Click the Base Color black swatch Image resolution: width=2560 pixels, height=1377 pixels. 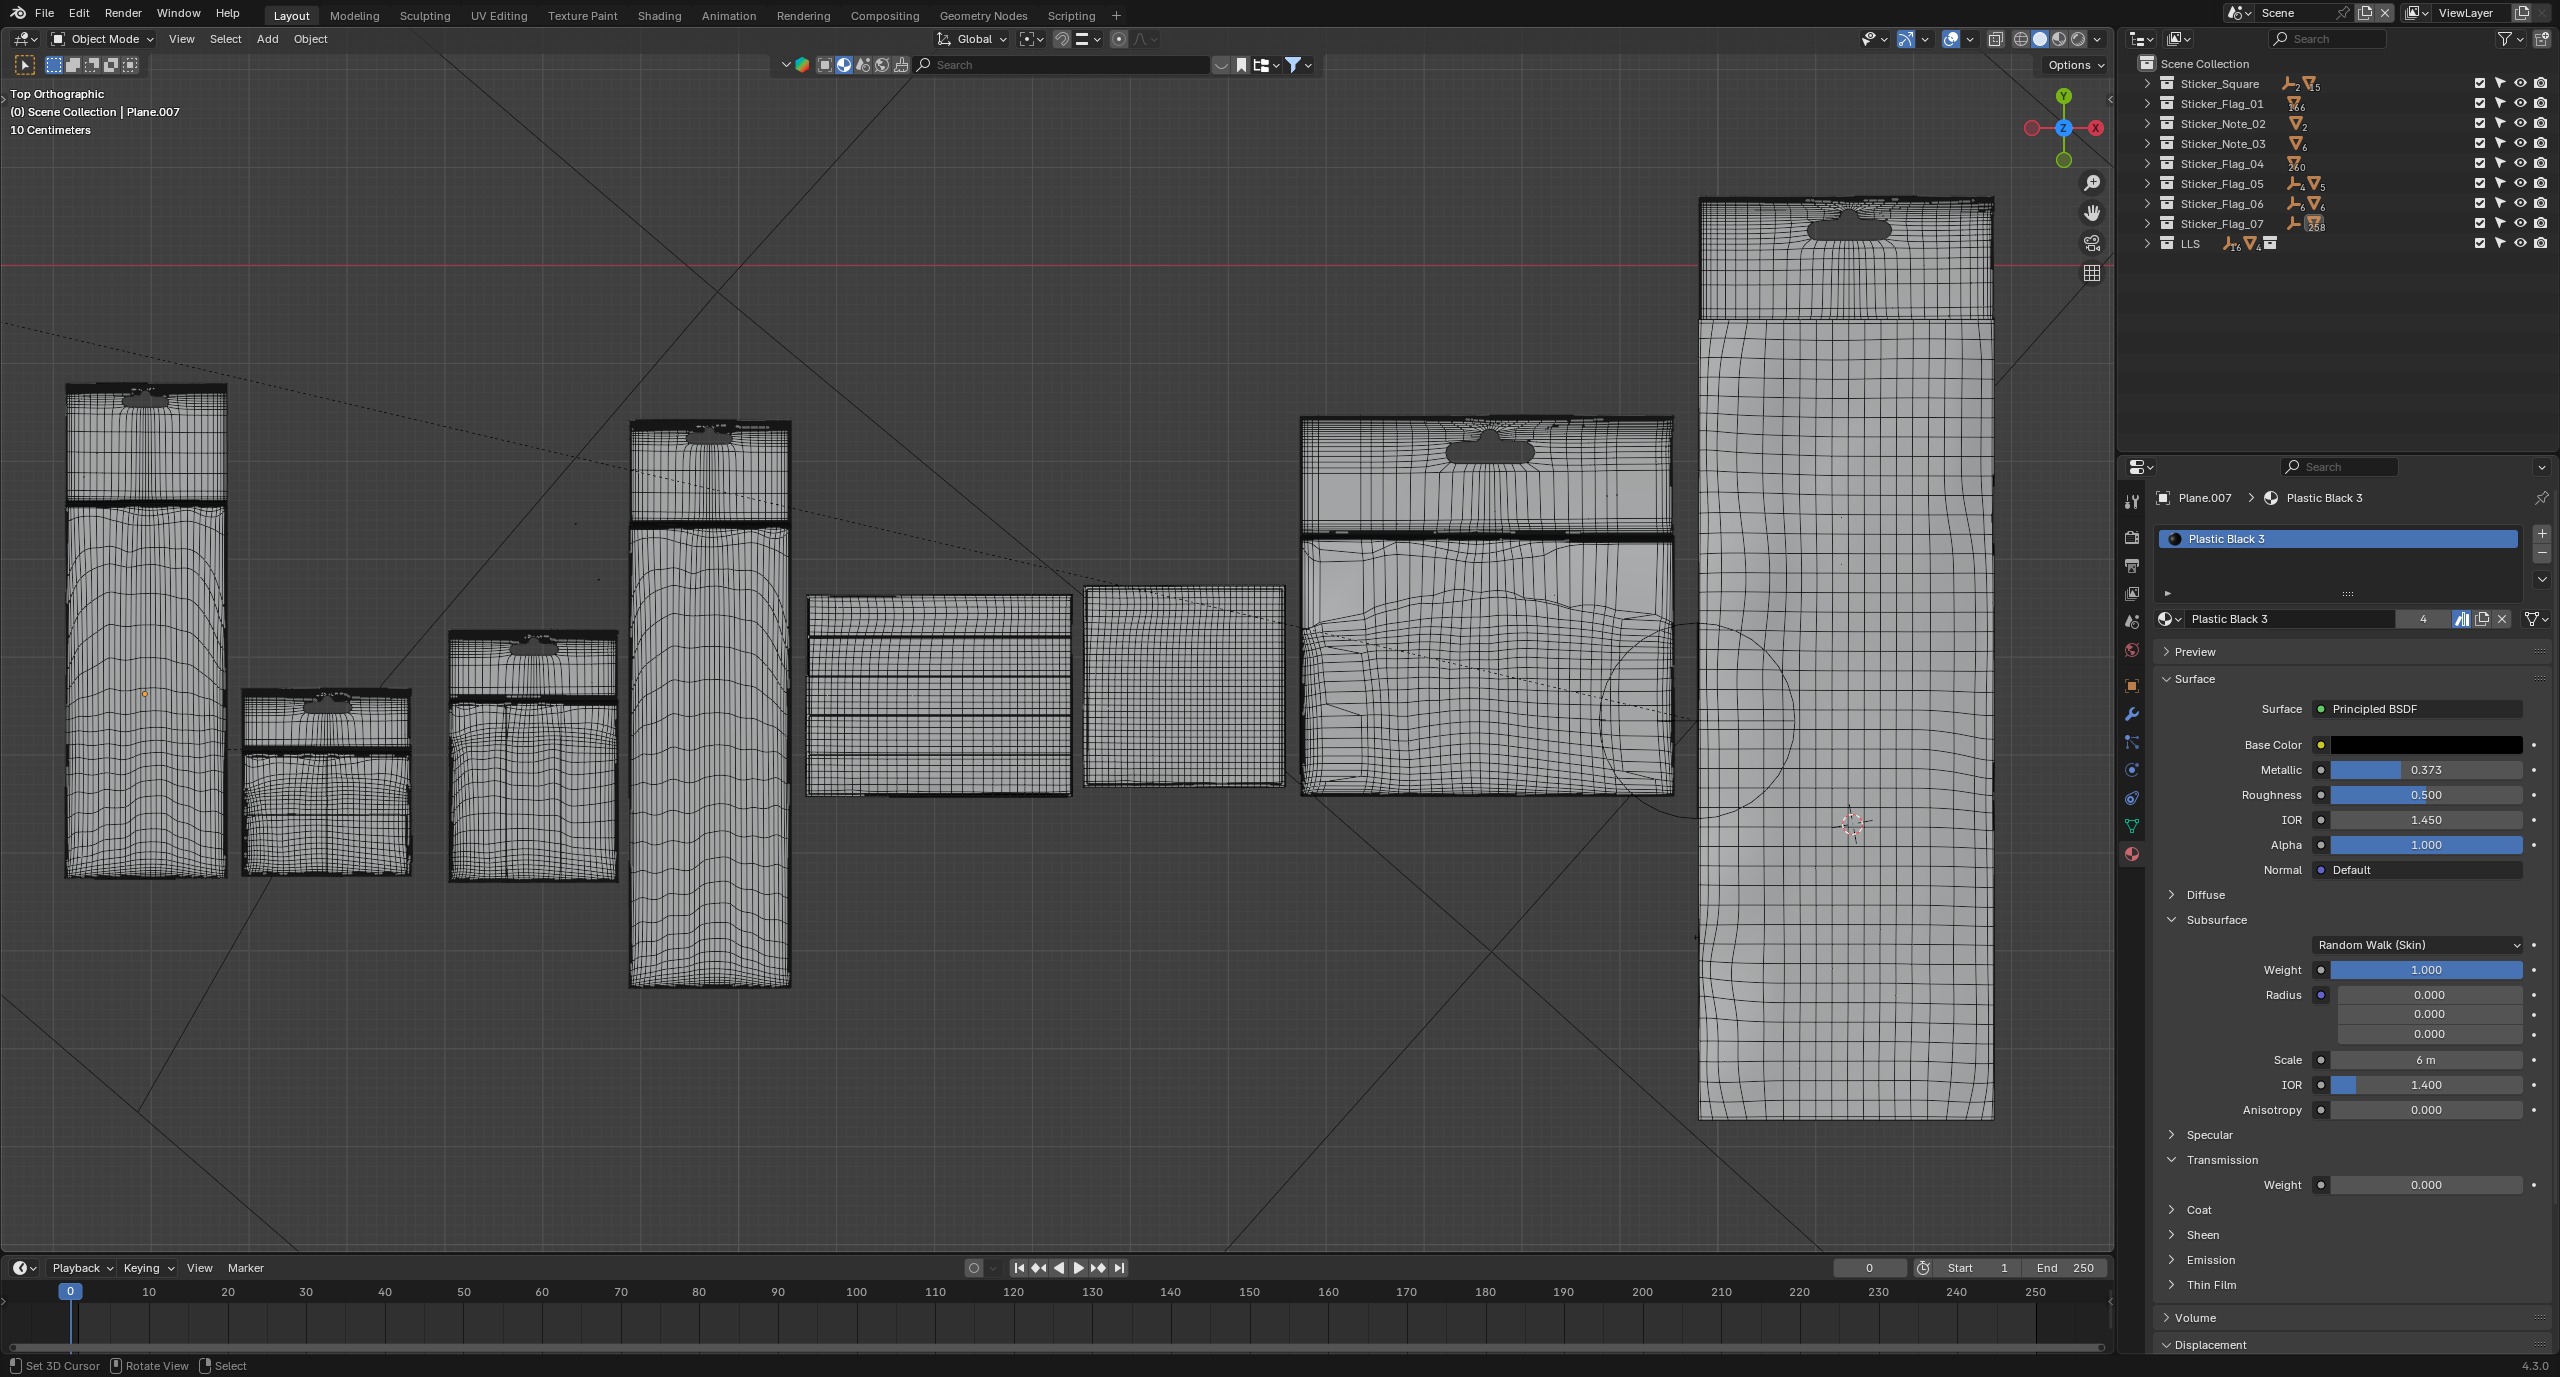click(2426, 745)
